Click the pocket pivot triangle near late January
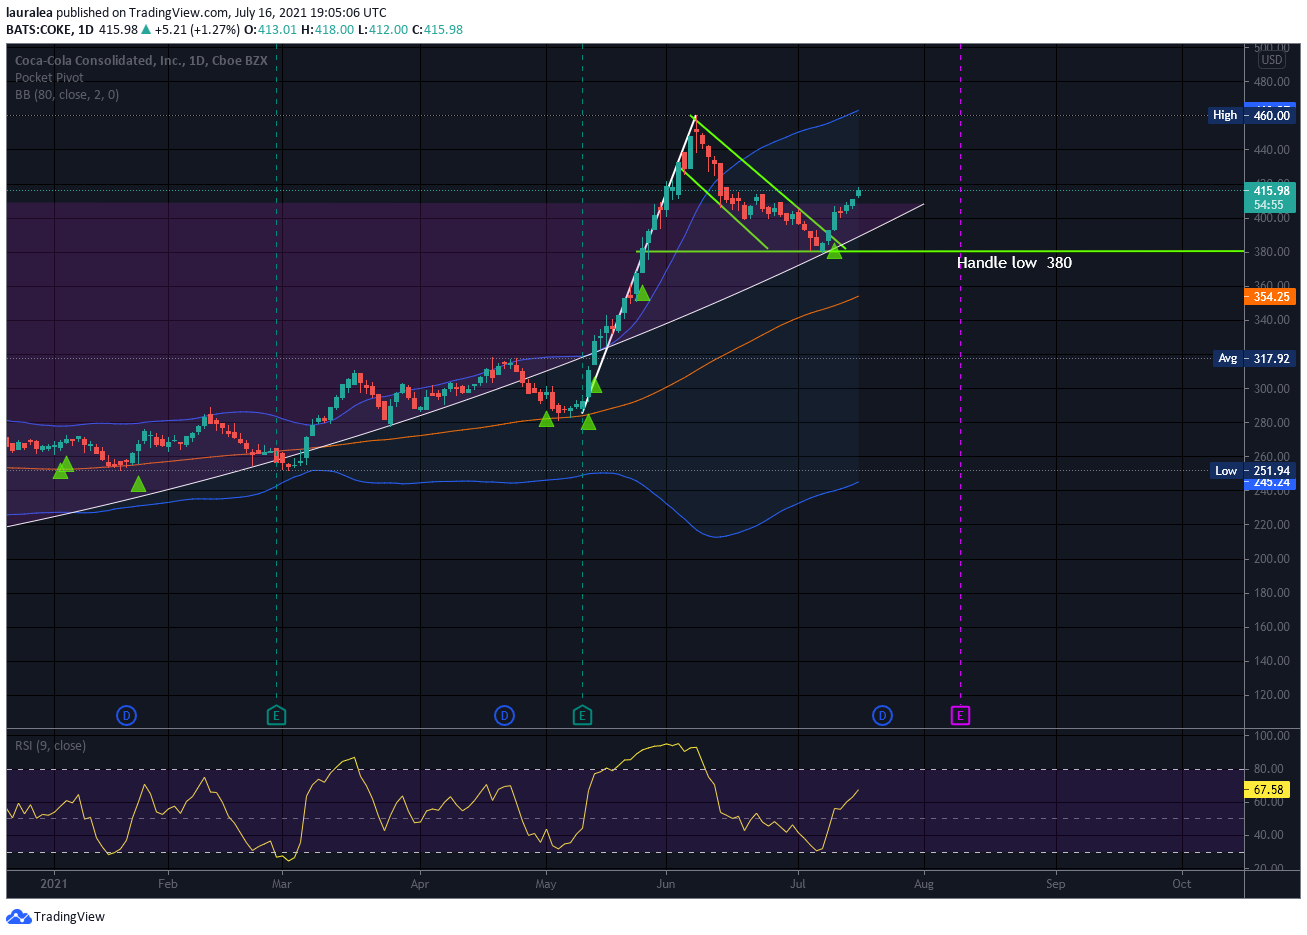 138,484
